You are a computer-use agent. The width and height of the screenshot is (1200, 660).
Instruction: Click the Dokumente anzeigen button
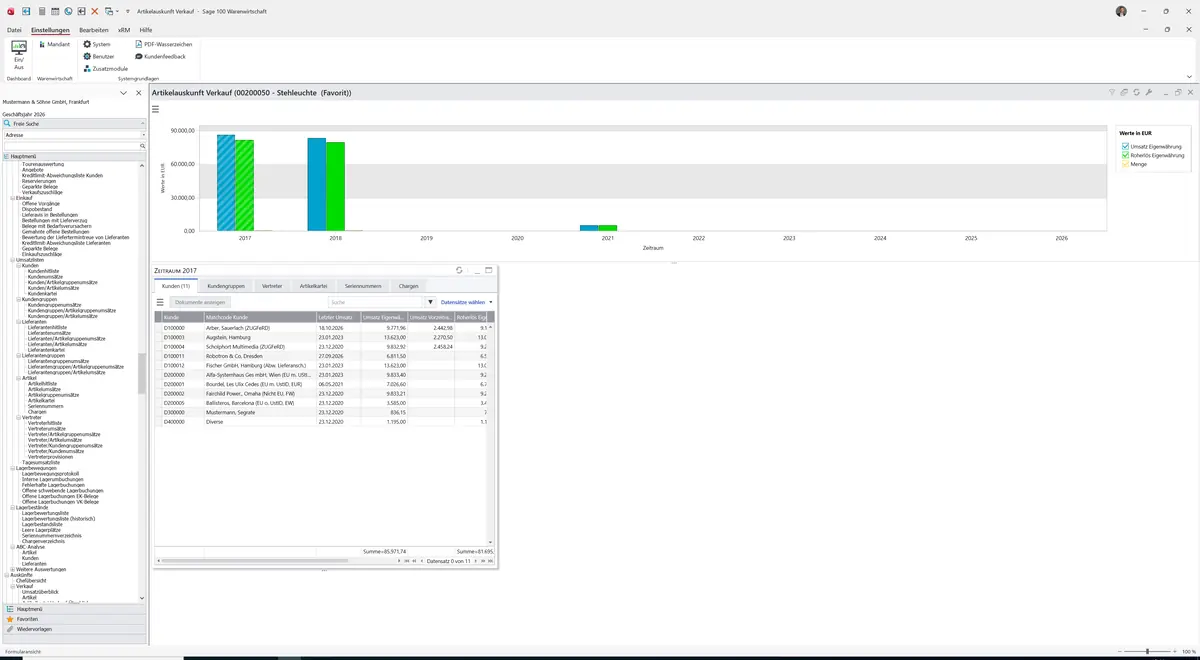201,302
